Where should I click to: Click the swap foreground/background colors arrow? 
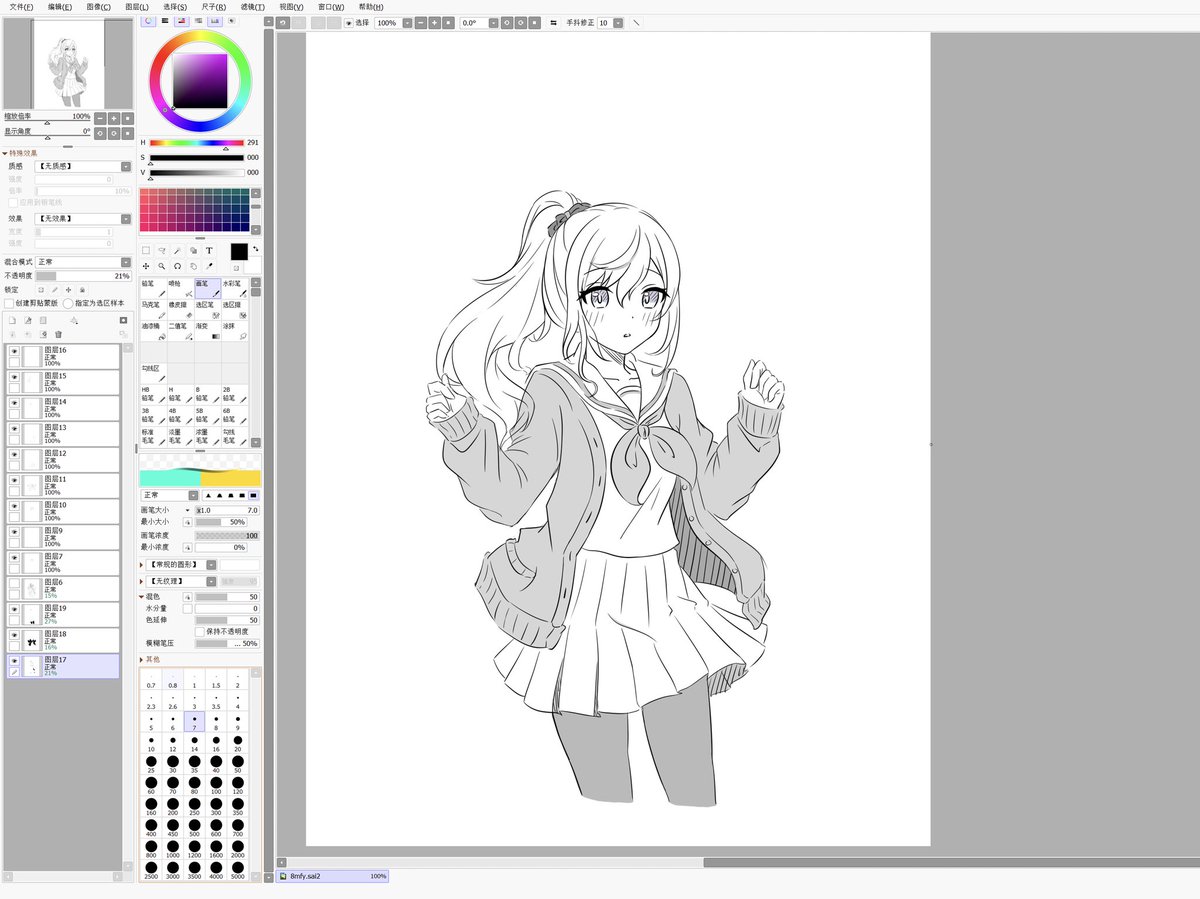[254, 248]
